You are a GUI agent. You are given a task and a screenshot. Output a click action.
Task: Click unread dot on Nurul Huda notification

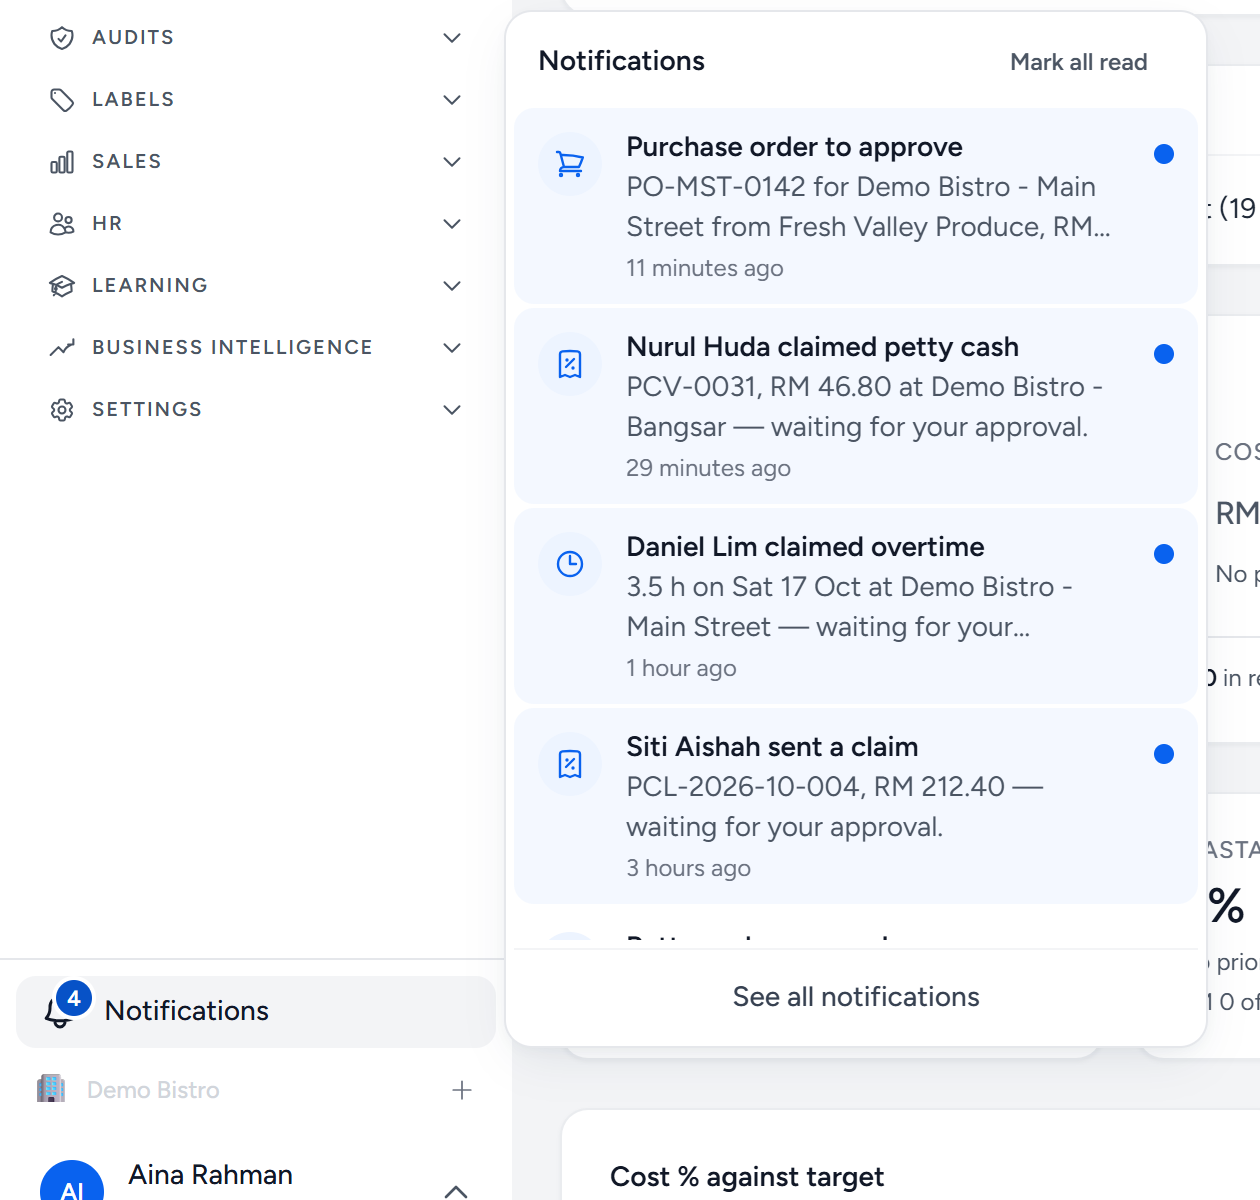[x=1164, y=354]
